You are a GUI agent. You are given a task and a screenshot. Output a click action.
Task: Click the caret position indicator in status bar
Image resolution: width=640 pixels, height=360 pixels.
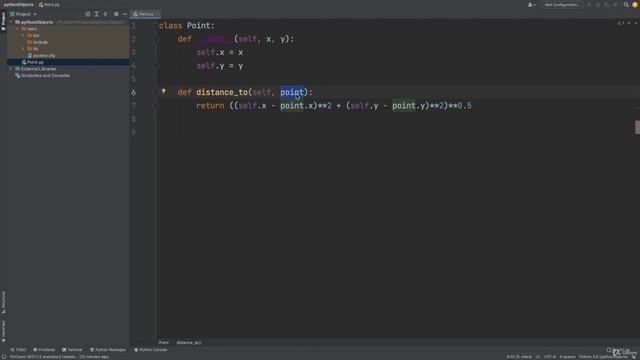pyautogui.click(x=519, y=357)
